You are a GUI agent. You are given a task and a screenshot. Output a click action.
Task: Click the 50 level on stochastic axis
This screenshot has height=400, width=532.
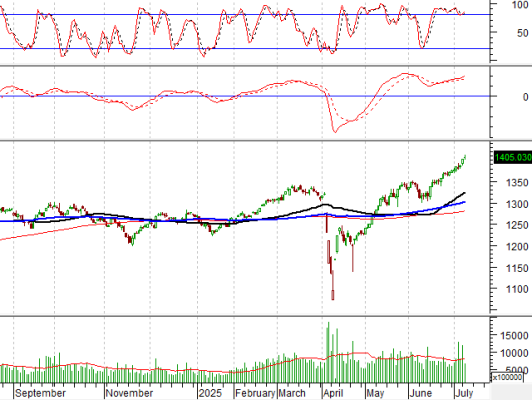coord(523,33)
